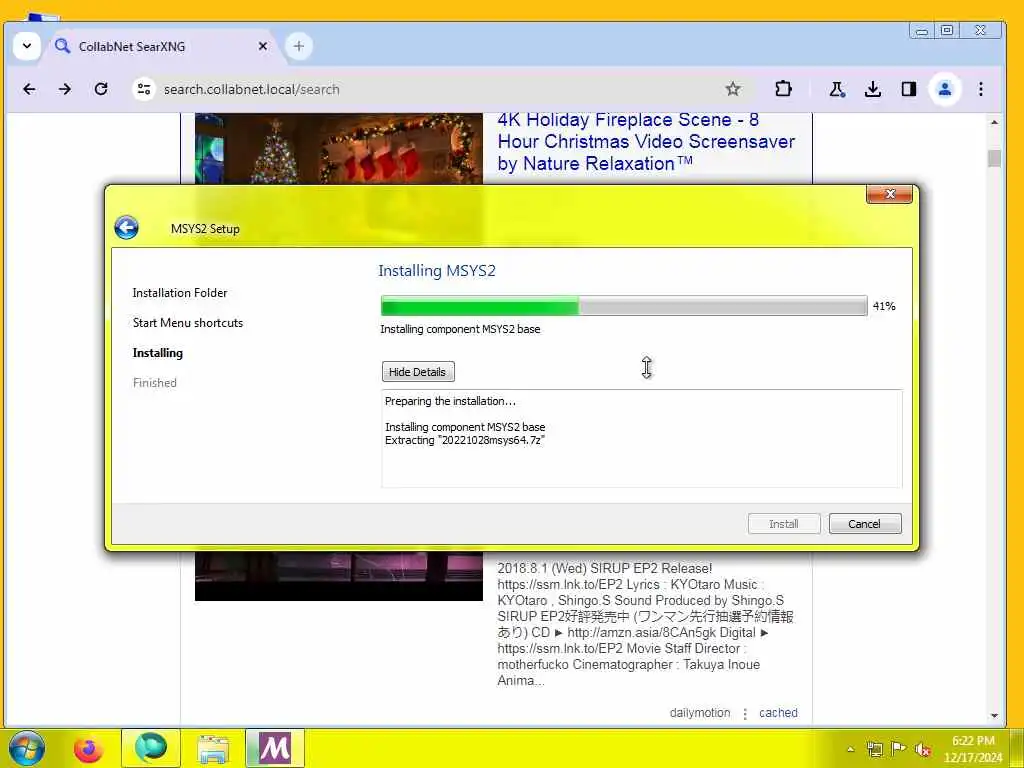Click Installing step in sidebar
1024x768 pixels.
click(157, 353)
